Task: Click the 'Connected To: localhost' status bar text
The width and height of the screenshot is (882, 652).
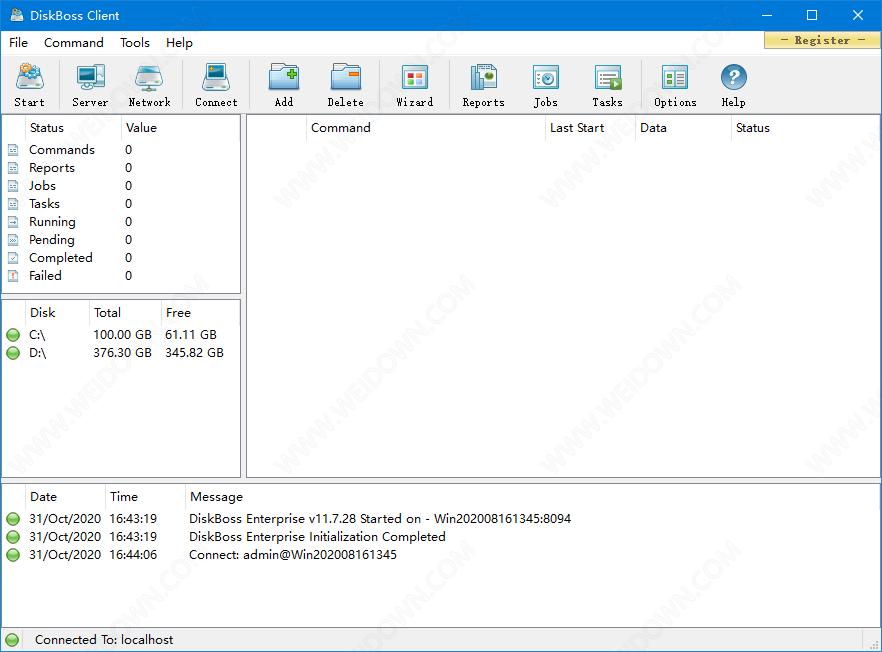Action: click(x=104, y=640)
